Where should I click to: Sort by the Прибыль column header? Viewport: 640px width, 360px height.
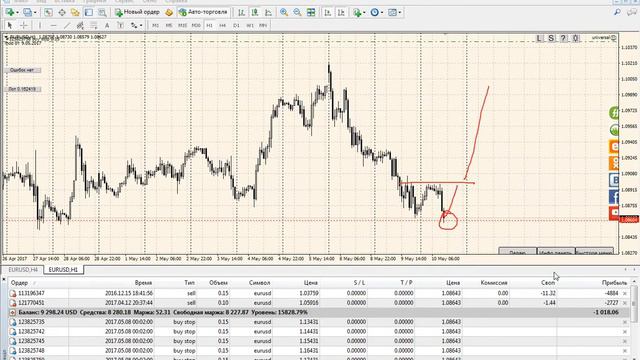pos(614,282)
